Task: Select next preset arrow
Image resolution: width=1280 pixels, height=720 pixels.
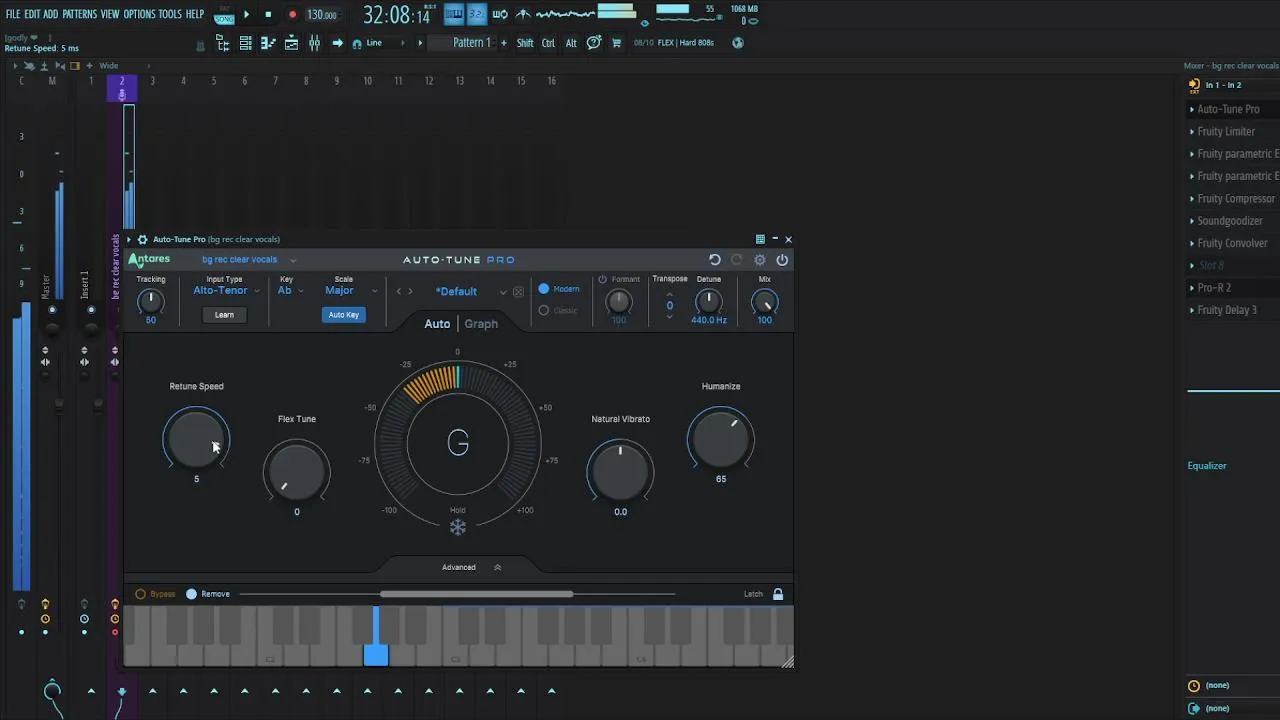Action: [x=410, y=292]
